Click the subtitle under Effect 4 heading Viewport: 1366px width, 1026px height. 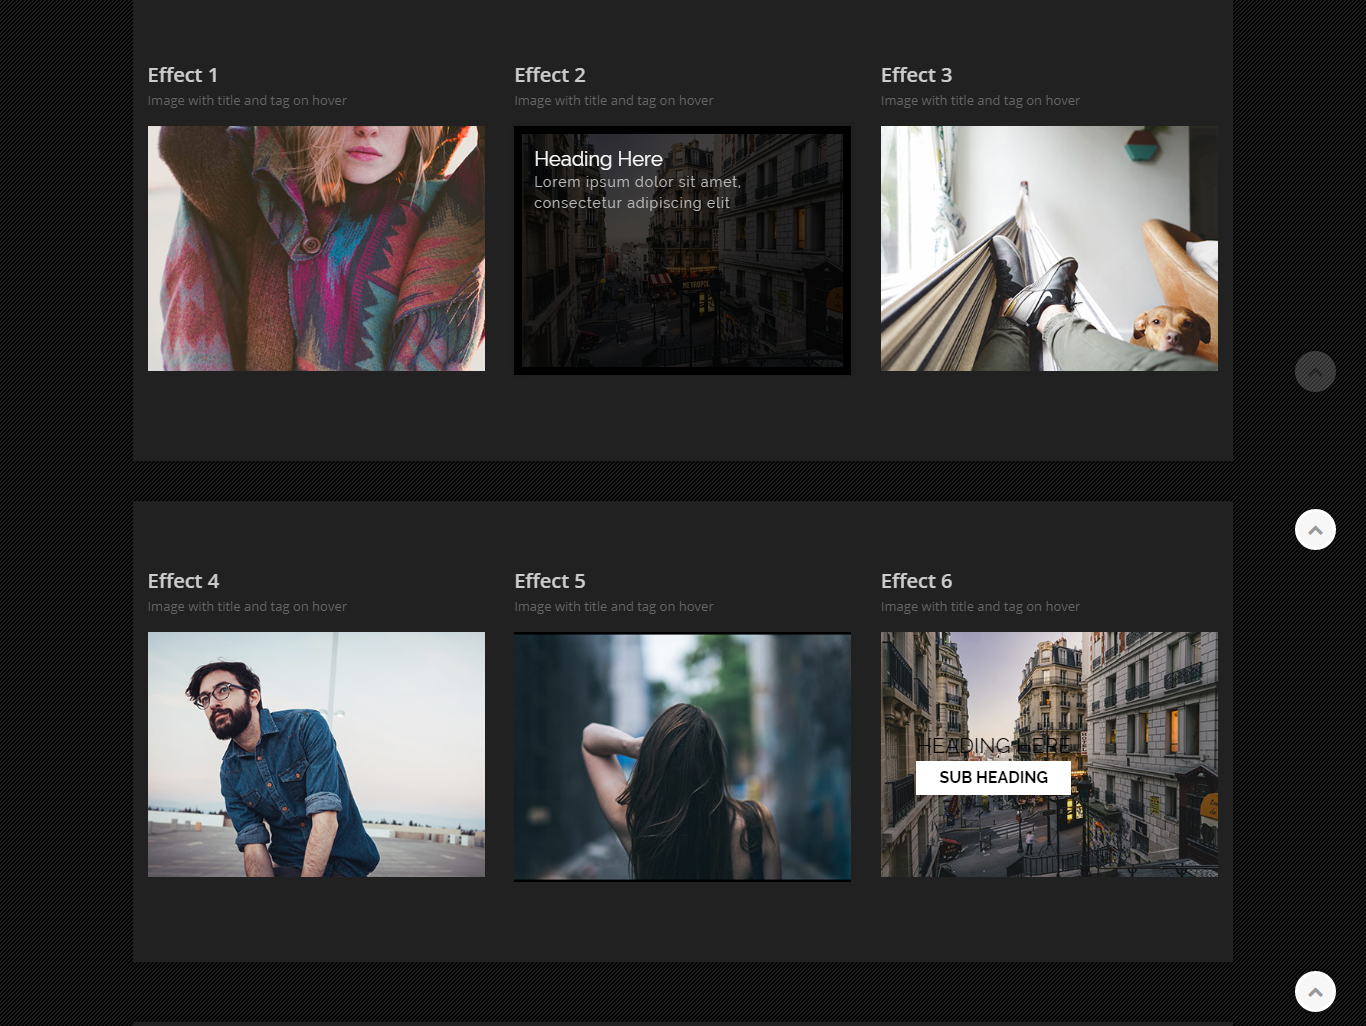point(247,606)
